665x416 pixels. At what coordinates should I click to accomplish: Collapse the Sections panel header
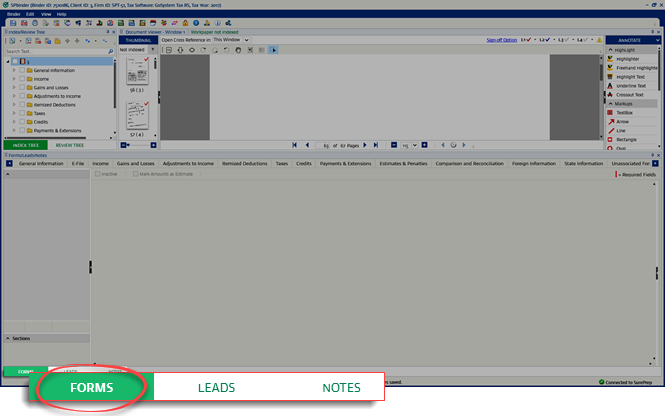pos(8,338)
